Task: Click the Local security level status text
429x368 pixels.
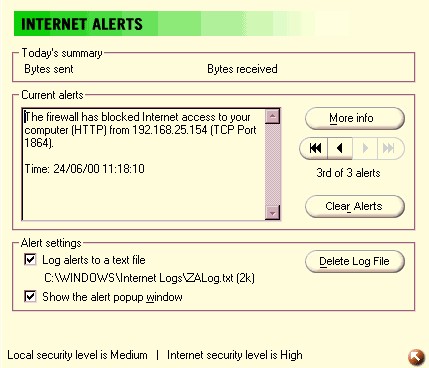Action: 77,355
